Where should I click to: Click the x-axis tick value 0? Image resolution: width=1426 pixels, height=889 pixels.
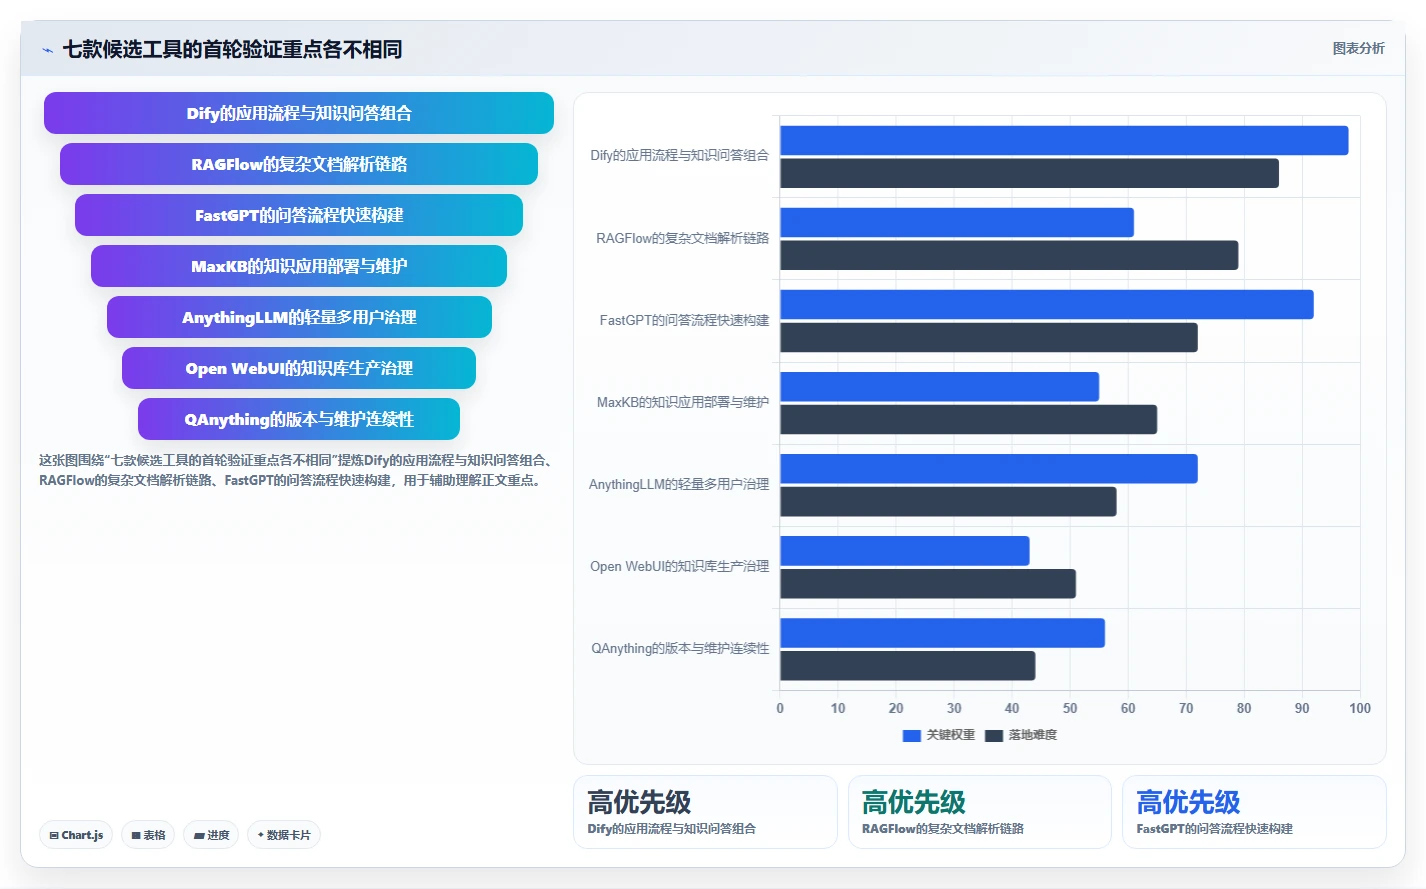(780, 709)
